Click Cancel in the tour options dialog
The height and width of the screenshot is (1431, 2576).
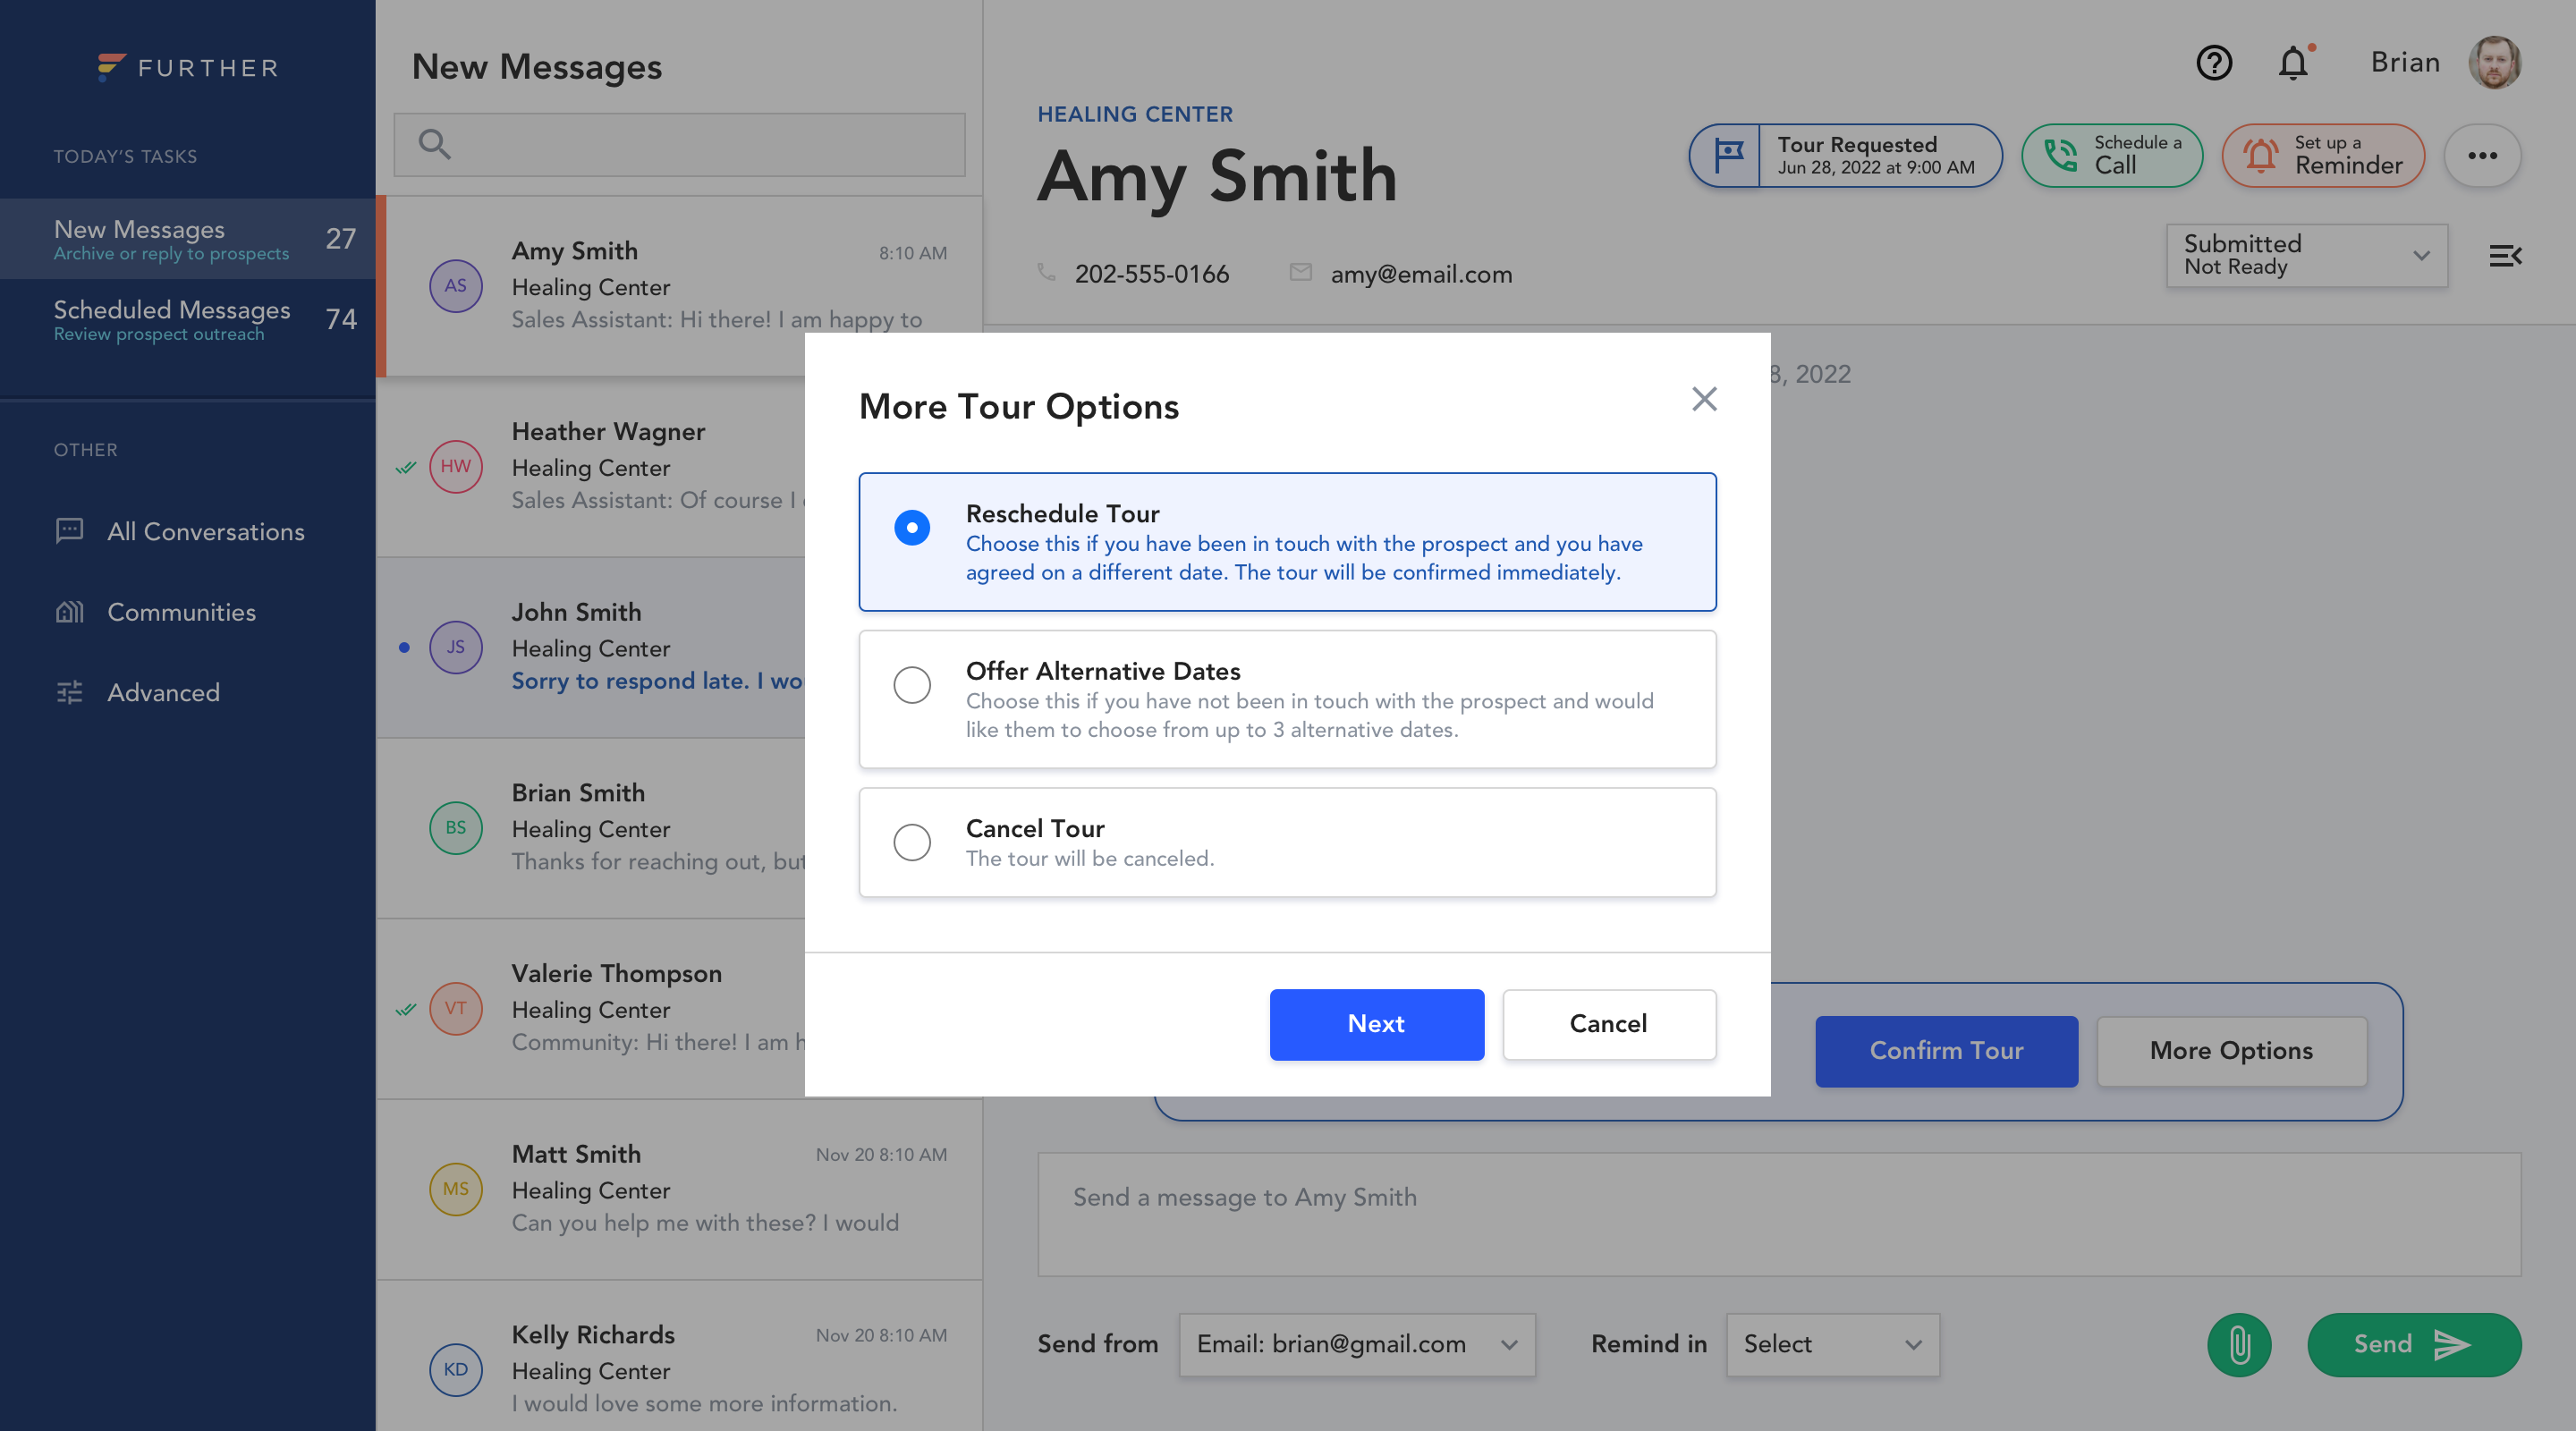coord(1609,1024)
